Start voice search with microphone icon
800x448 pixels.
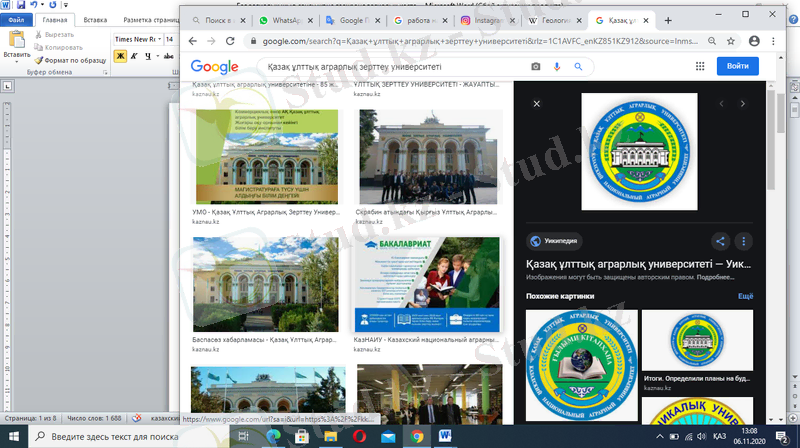tap(557, 66)
